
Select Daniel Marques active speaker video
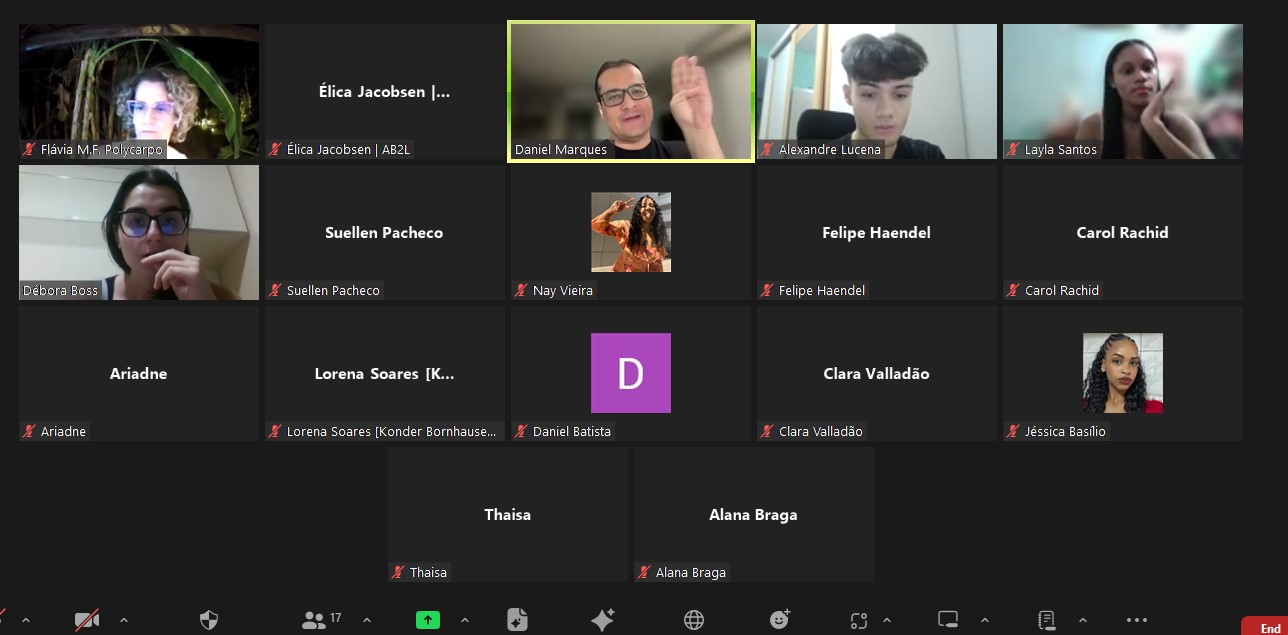(x=630, y=91)
